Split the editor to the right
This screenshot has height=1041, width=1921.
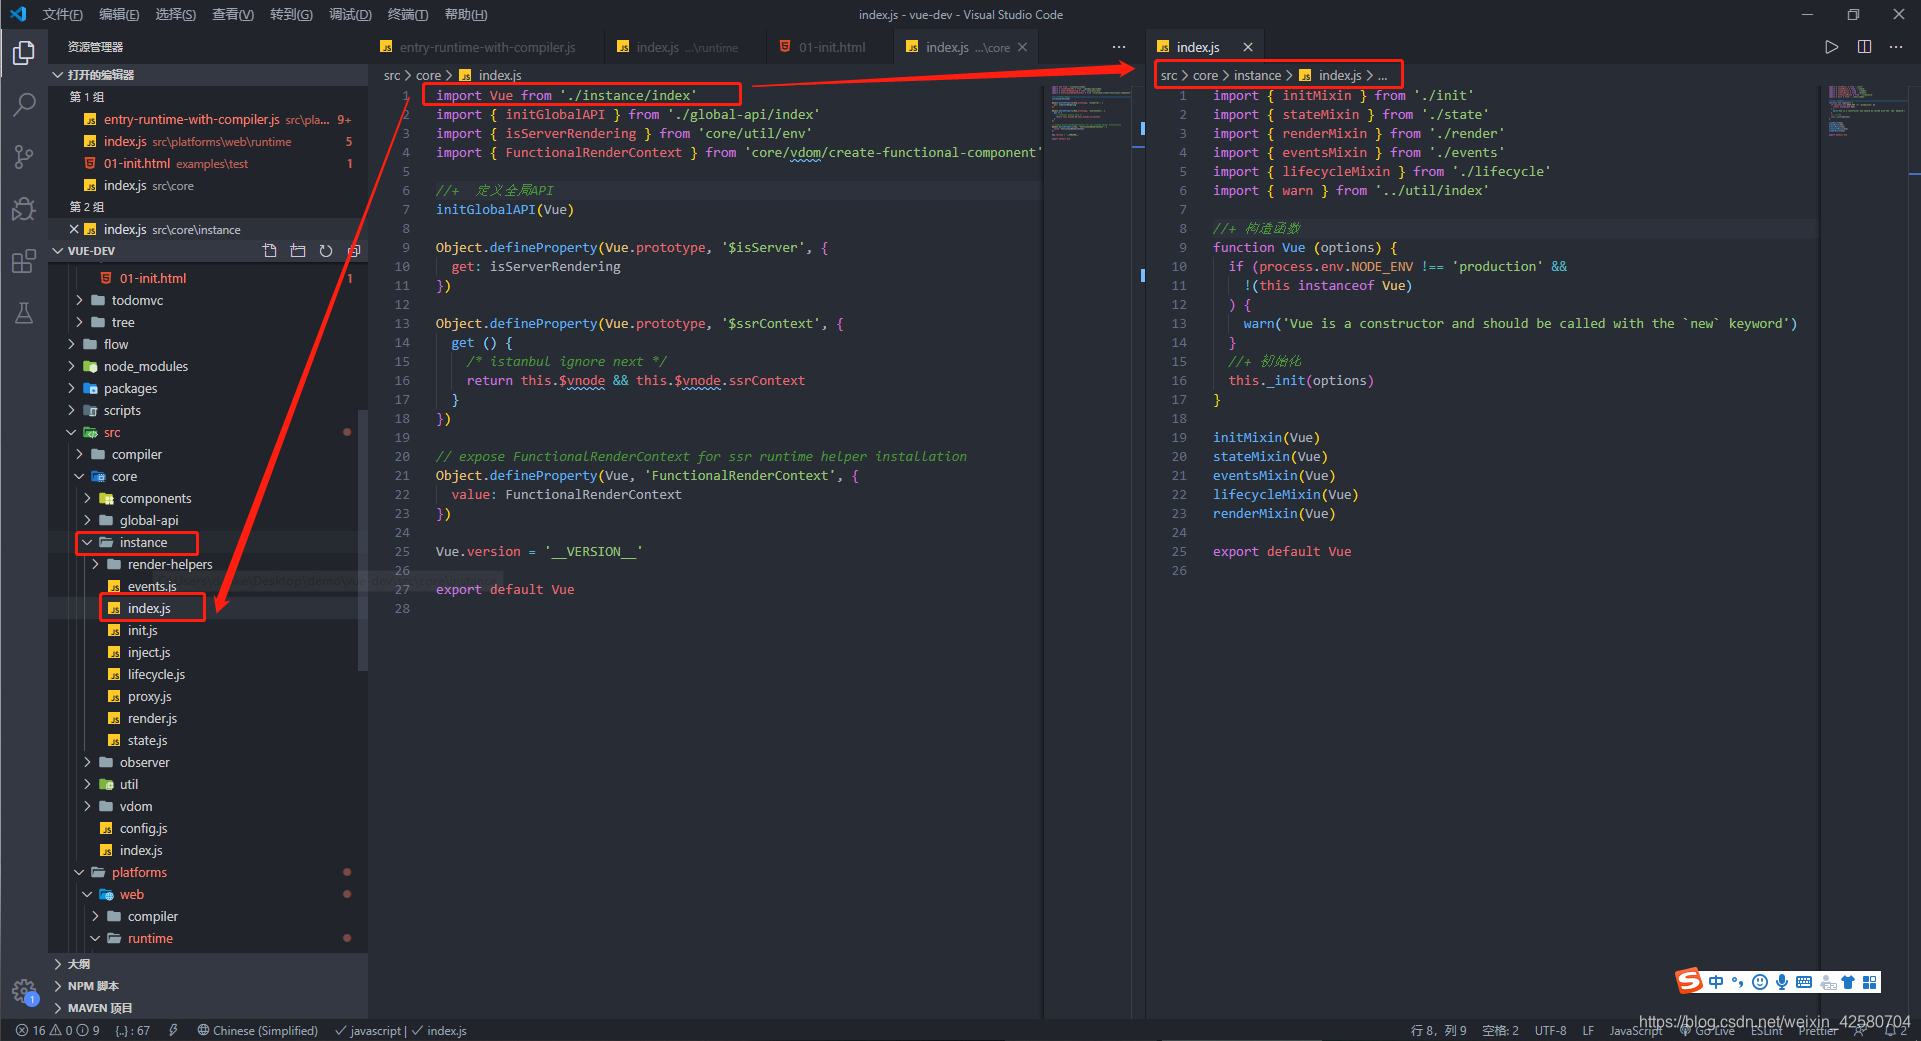(x=1864, y=47)
